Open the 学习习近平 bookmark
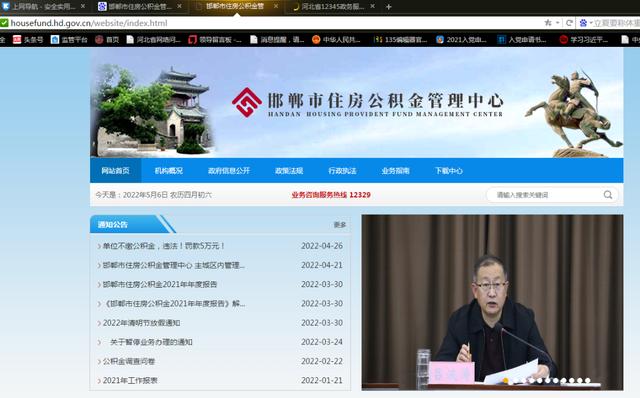This screenshot has width=640, height=398. [x=584, y=40]
